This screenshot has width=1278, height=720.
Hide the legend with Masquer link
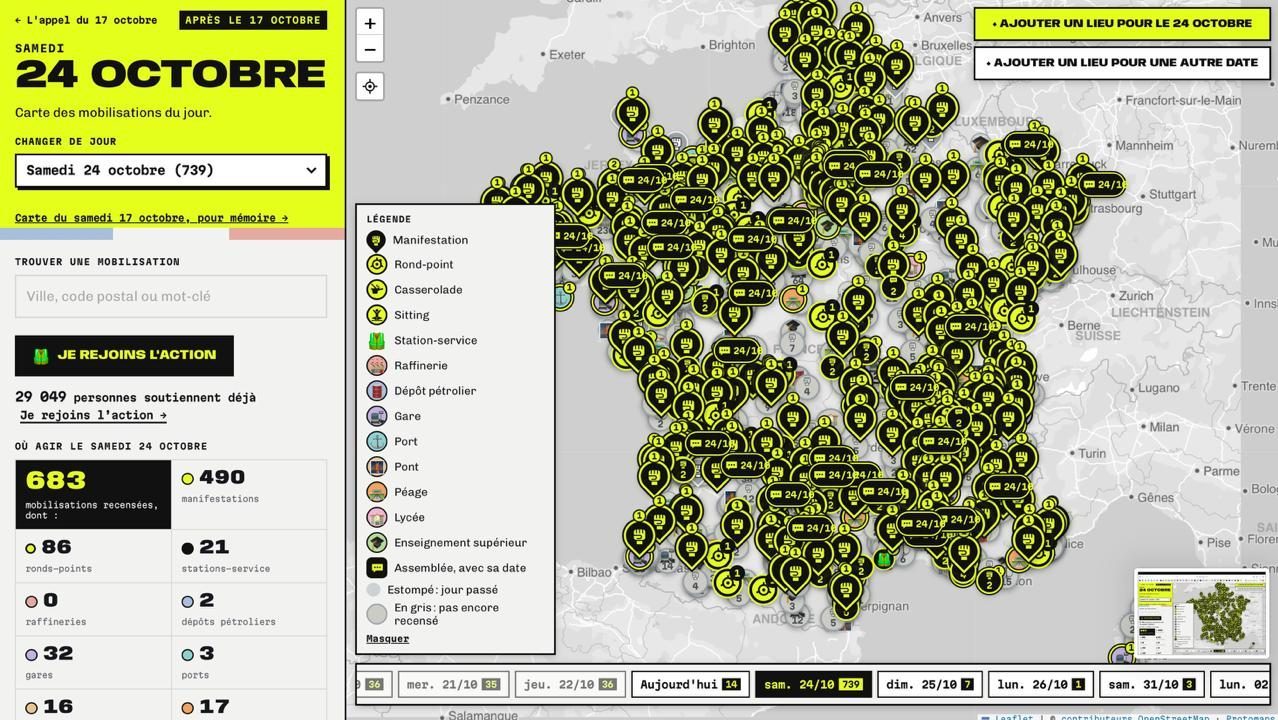(x=387, y=639)
